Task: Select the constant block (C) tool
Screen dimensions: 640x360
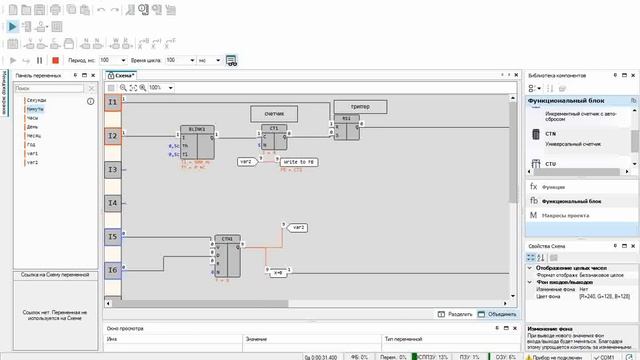Action: 55,43
